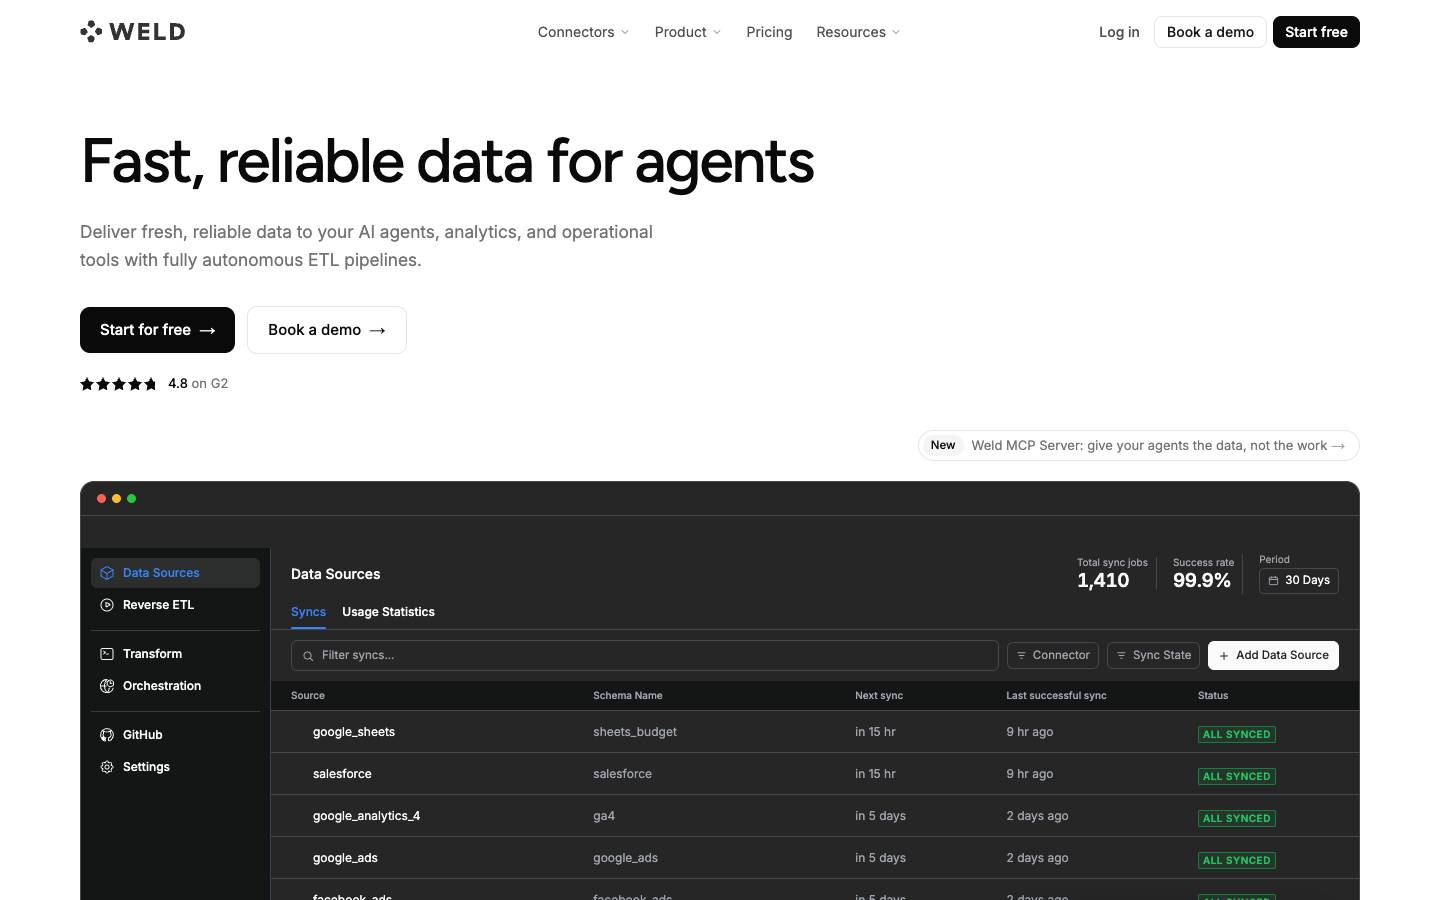The height and width of the screenshot is (900, 1440).
Task: Click the 1,410 total sync jobs value
Action: point(1103,580)
